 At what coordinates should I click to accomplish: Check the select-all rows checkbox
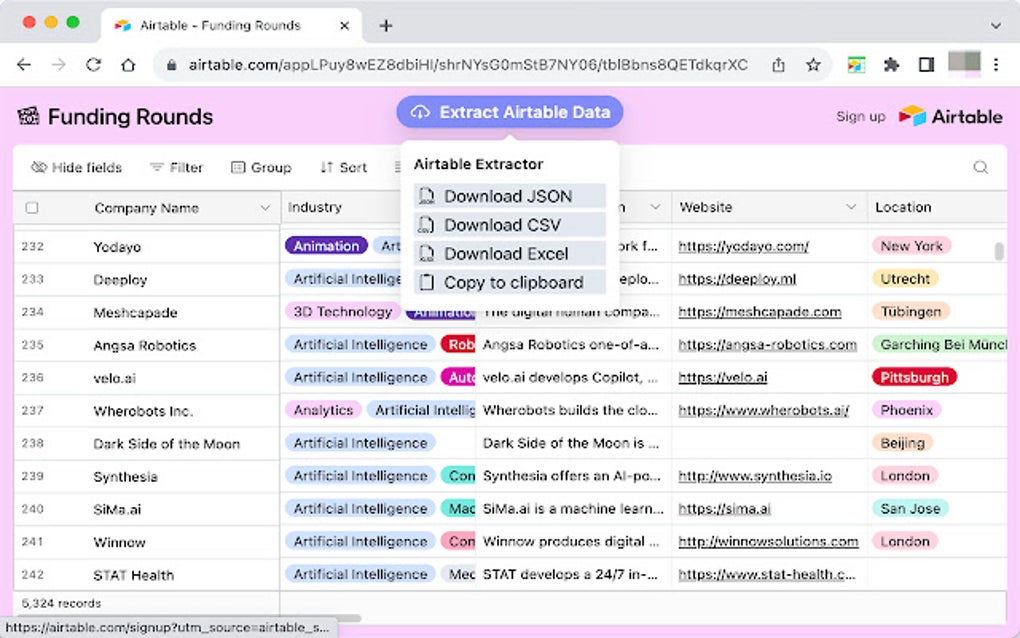[x=32, y=208]
